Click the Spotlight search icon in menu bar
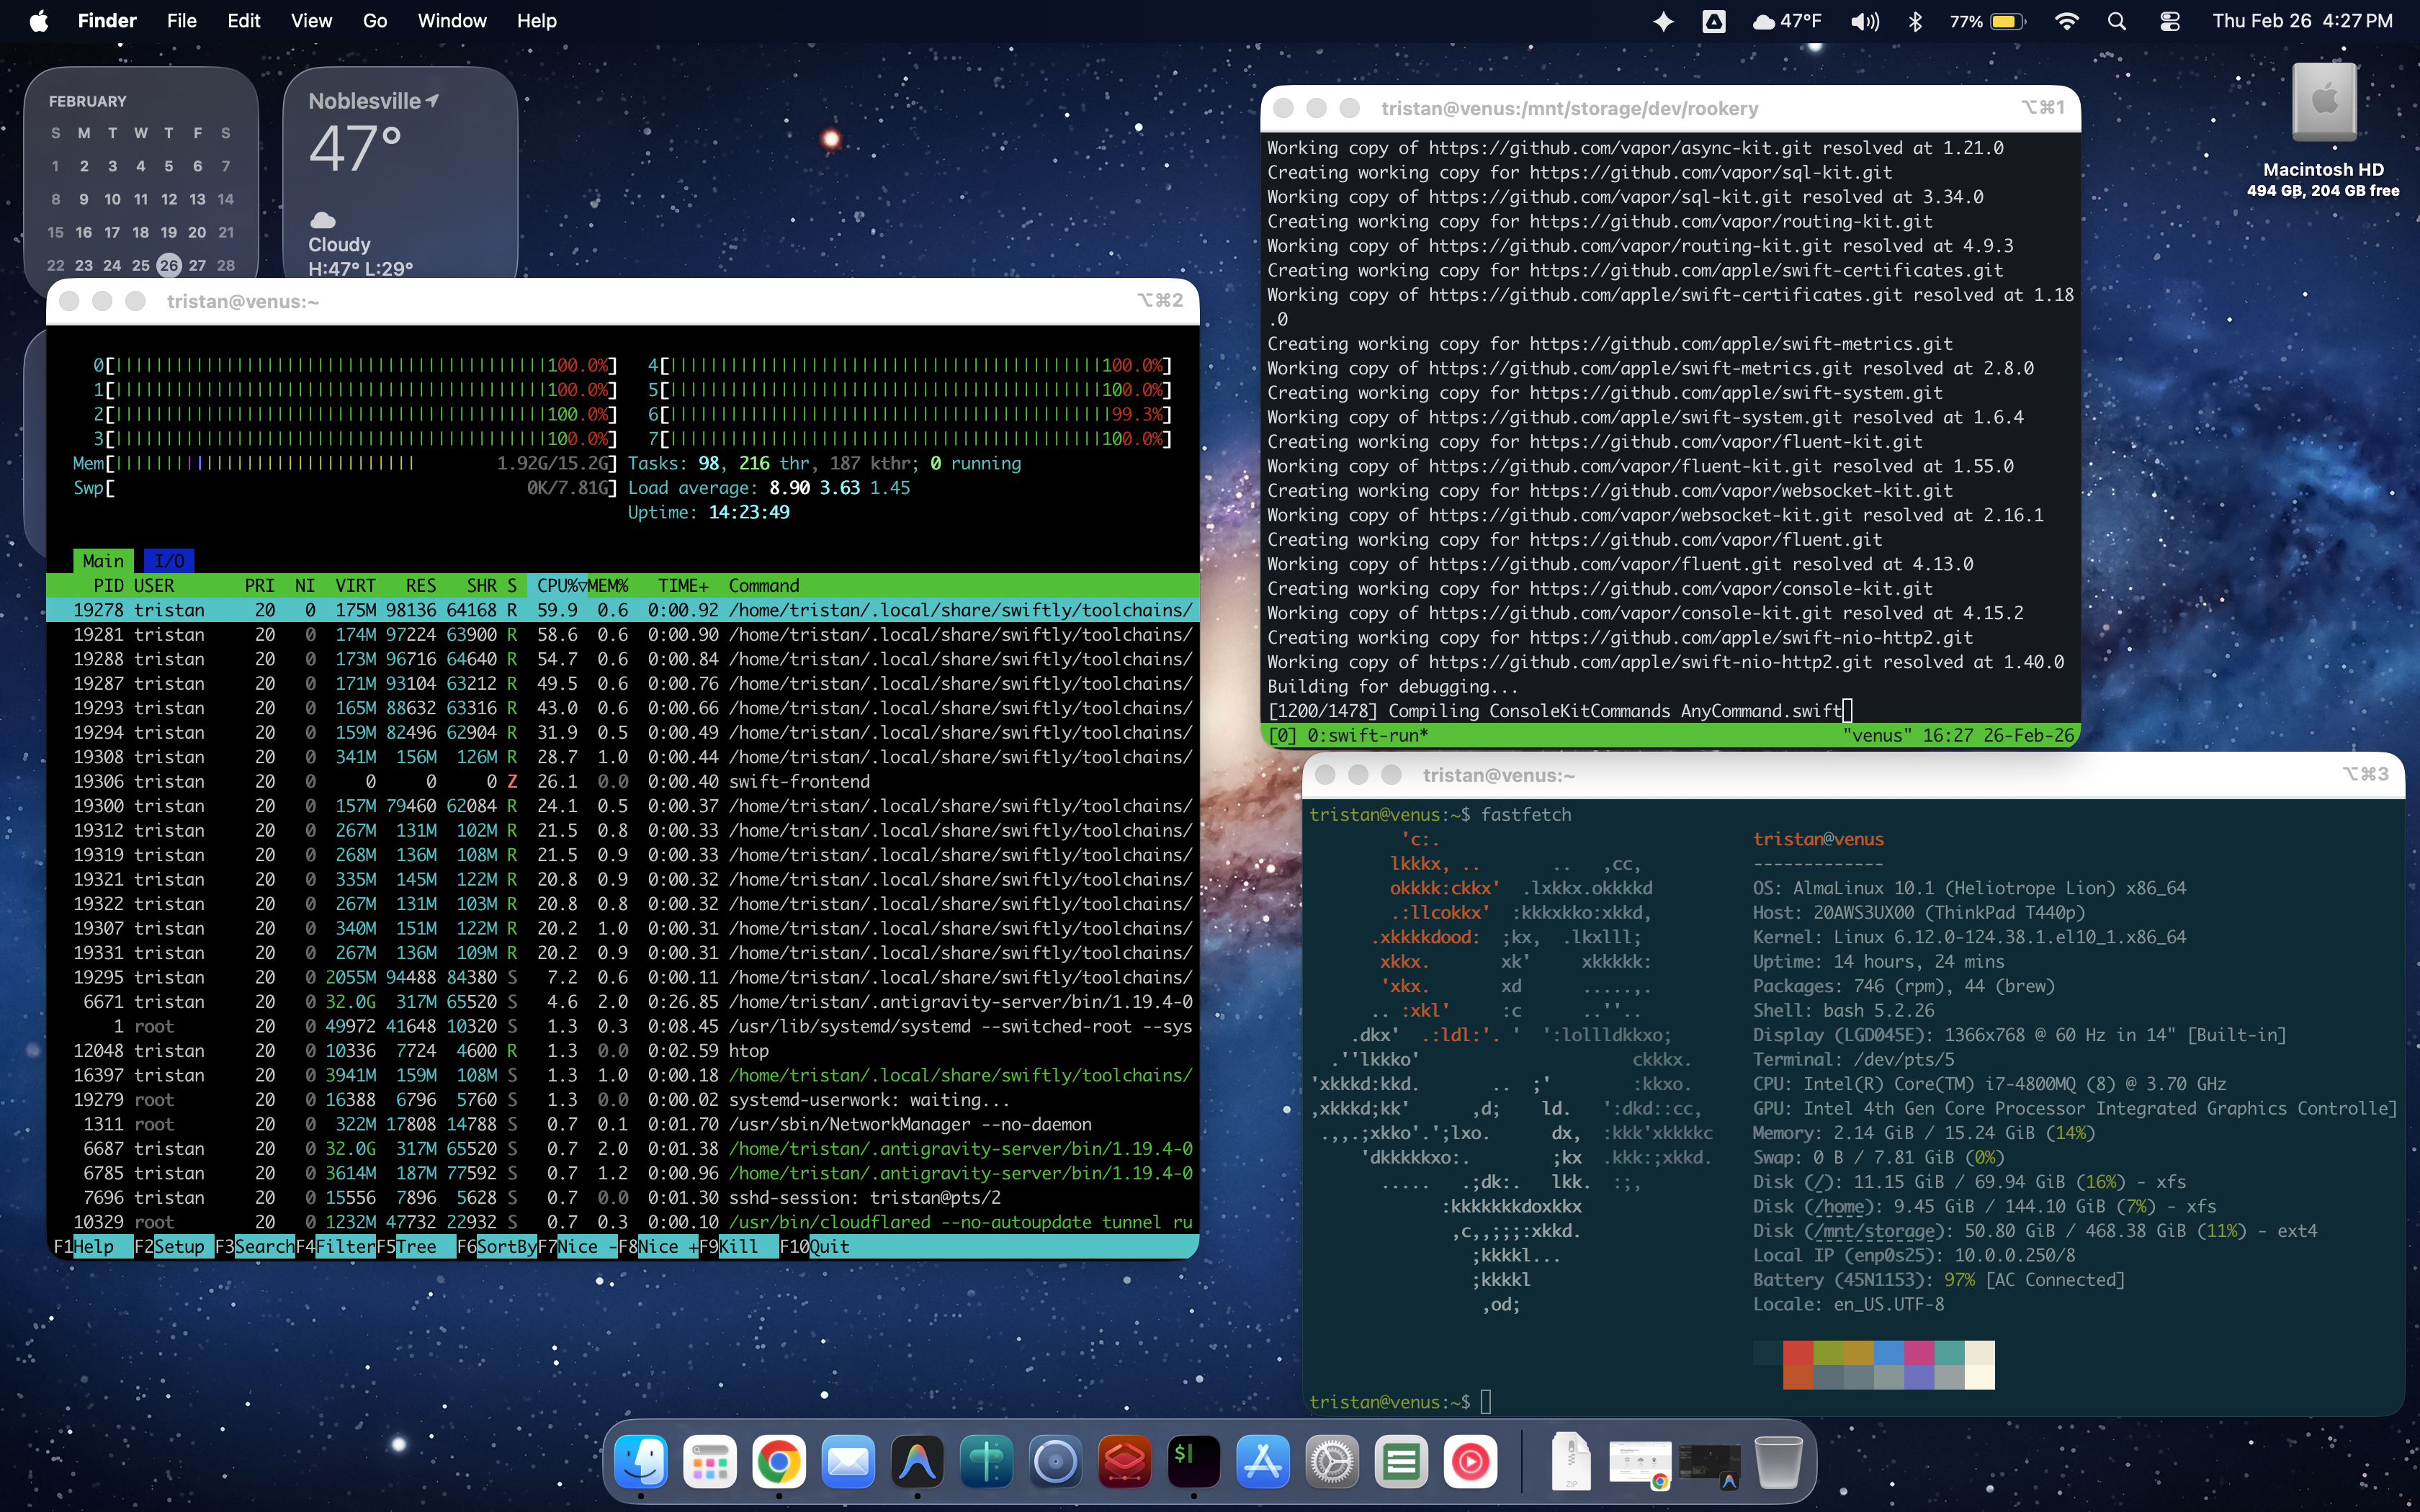This screenshot has width=2420, height=1512. [x=2117, y=20]
